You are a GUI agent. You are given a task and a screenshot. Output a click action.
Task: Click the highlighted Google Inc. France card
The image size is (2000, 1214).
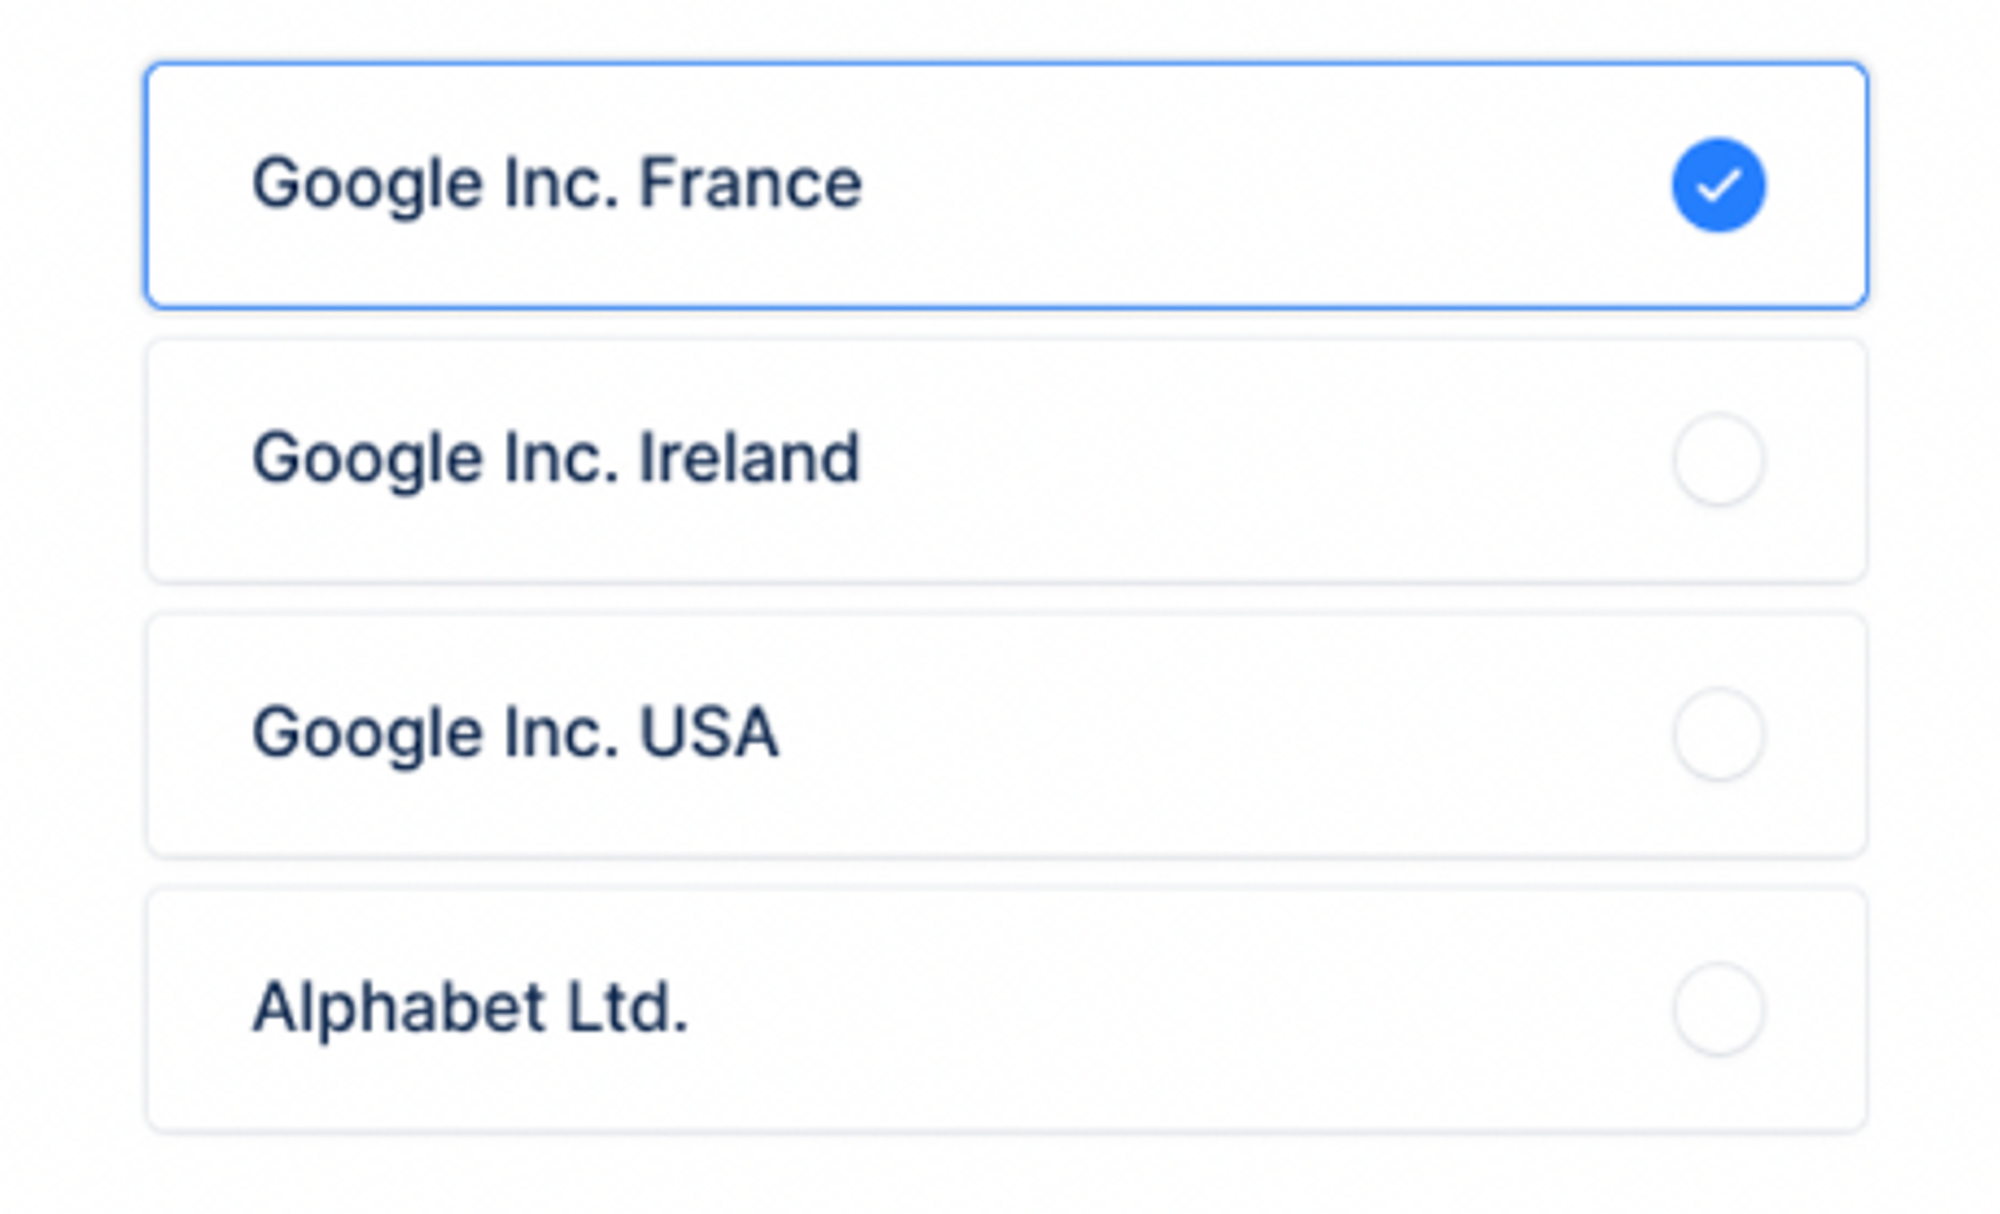[x=1007, y=185]
